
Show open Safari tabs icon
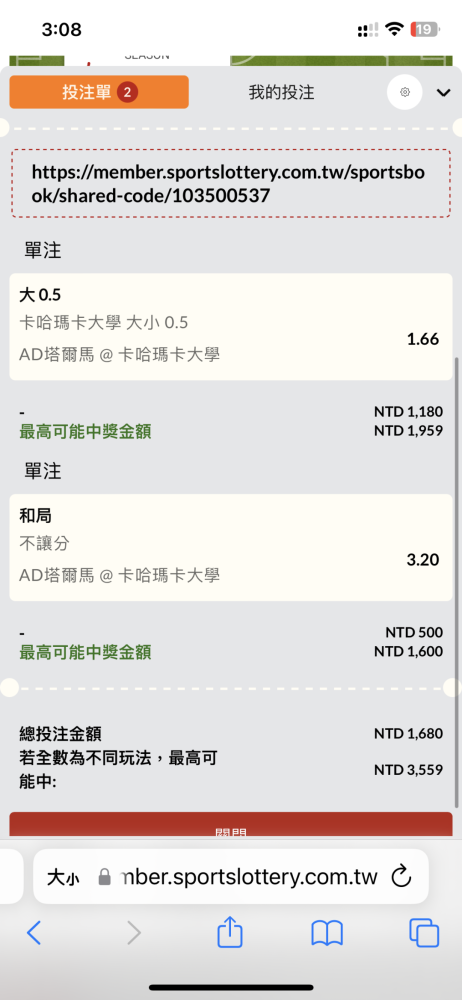click(424, 933)
